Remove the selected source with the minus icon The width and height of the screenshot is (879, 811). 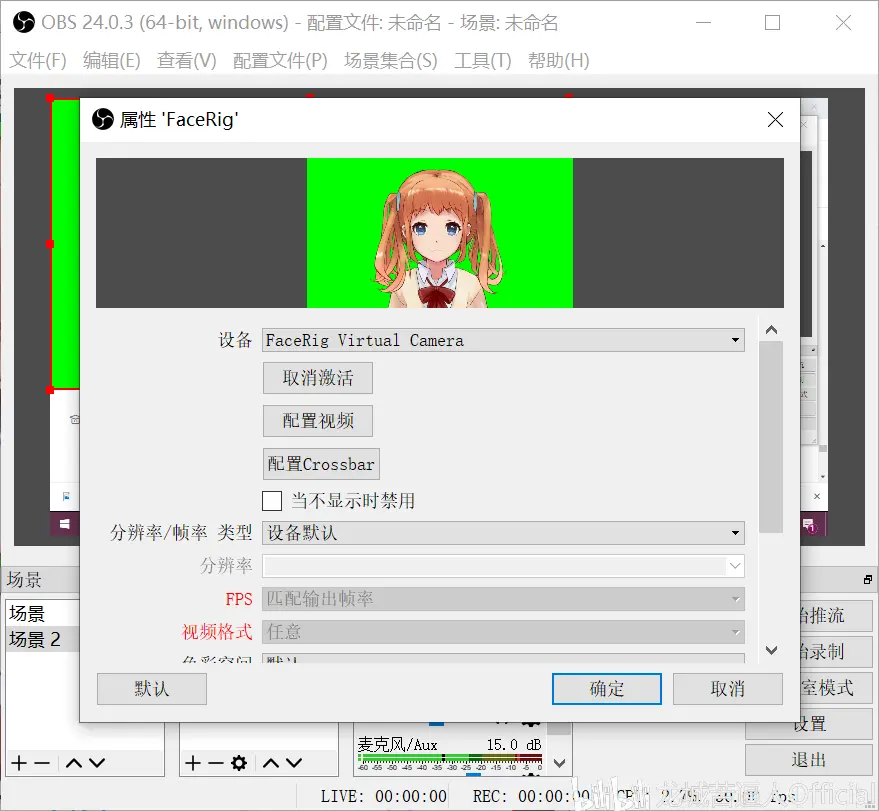pos(216,763)
